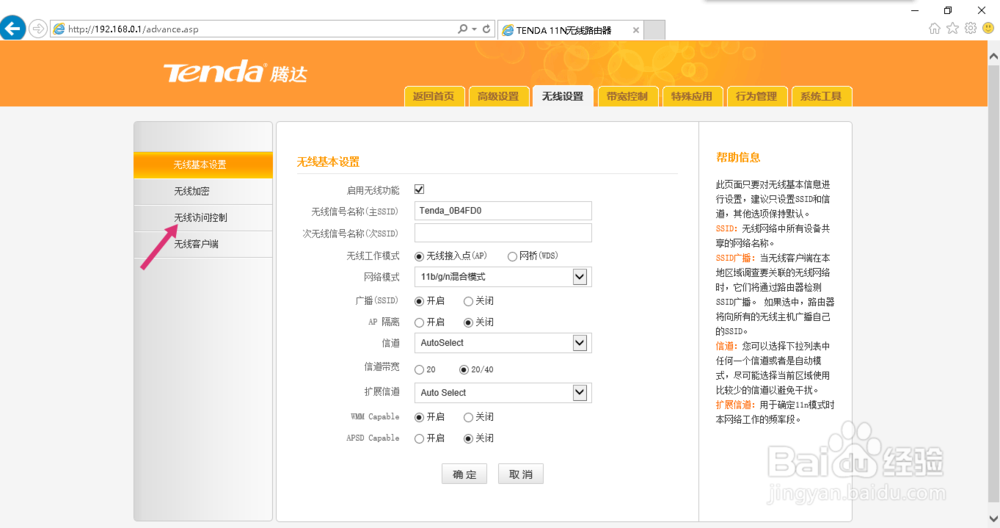1000x528 pixels.
Task: Enable AP isolation radio button
Action: [419, 323]
